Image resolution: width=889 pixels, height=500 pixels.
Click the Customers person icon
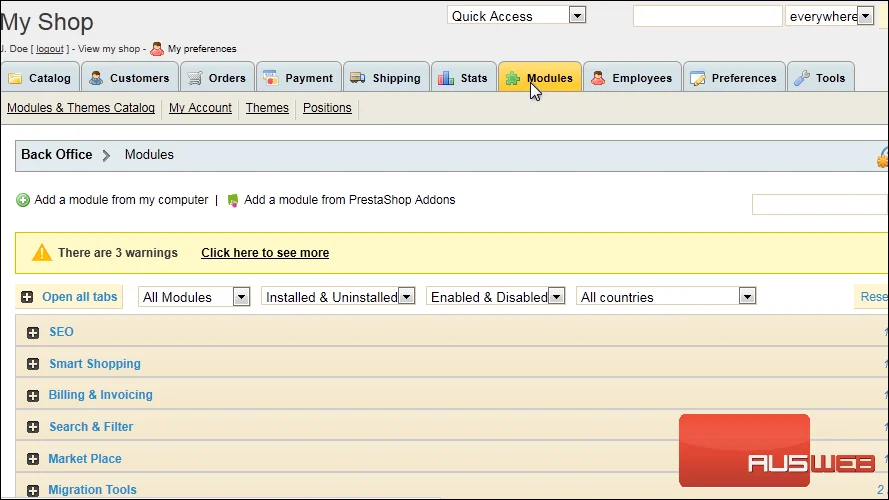pos(96,78)
